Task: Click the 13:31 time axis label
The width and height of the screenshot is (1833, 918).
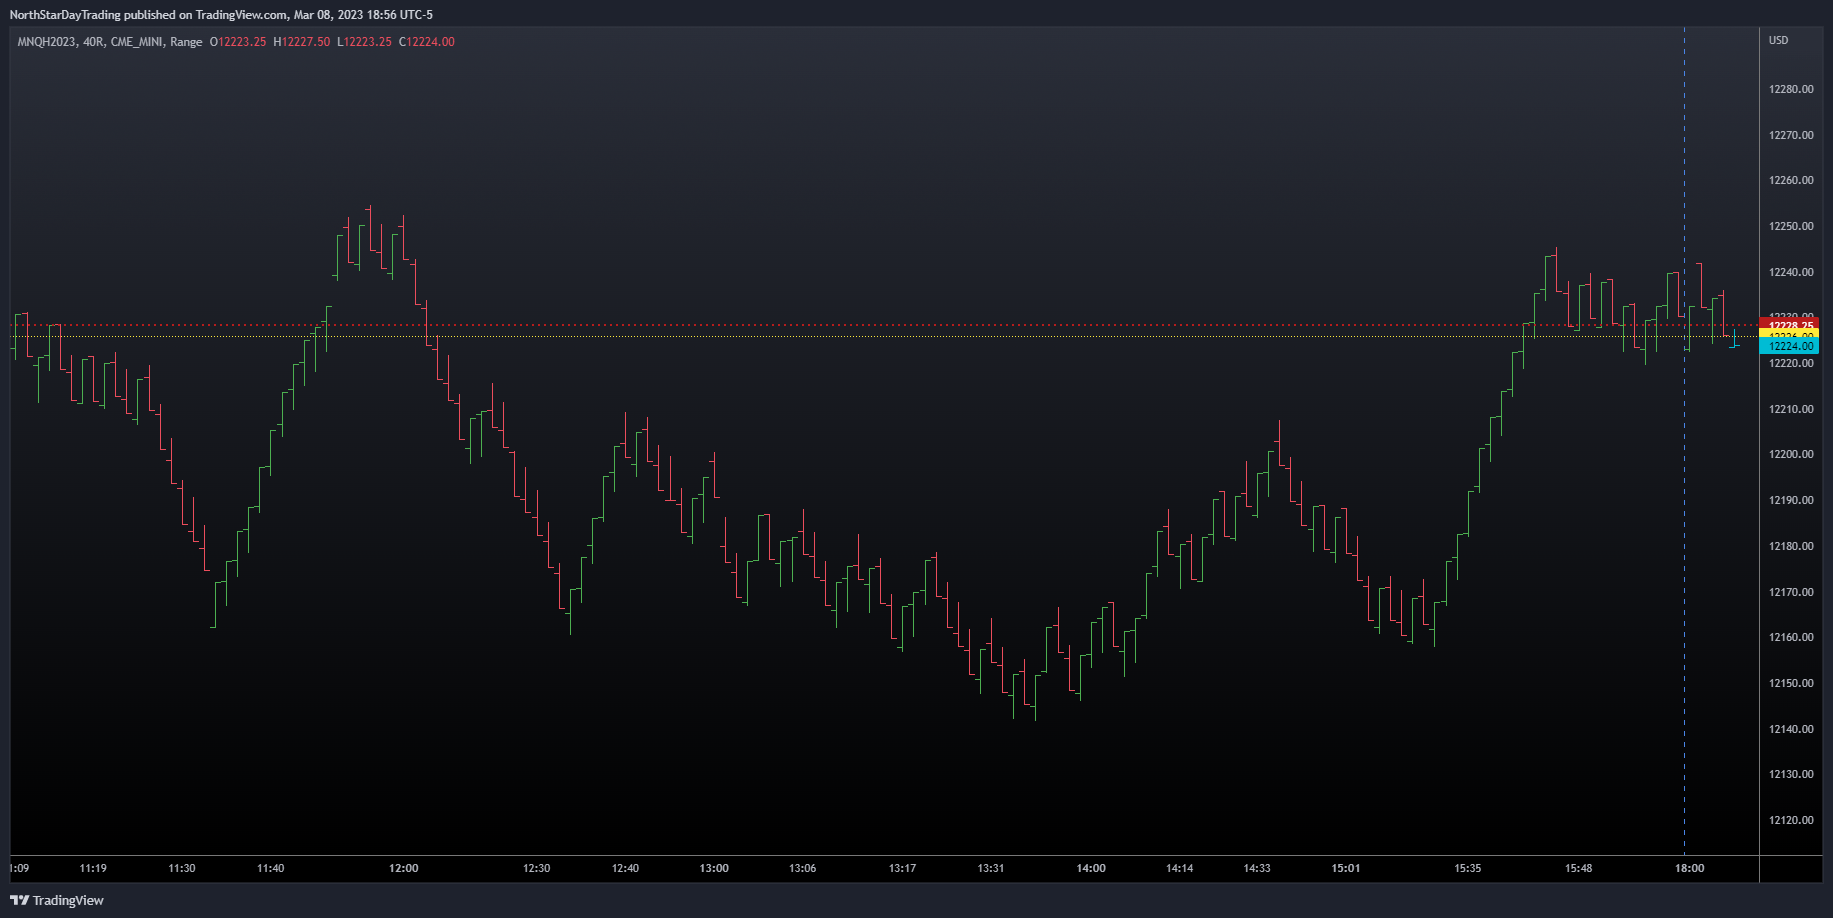Action: tap(991, 868)
